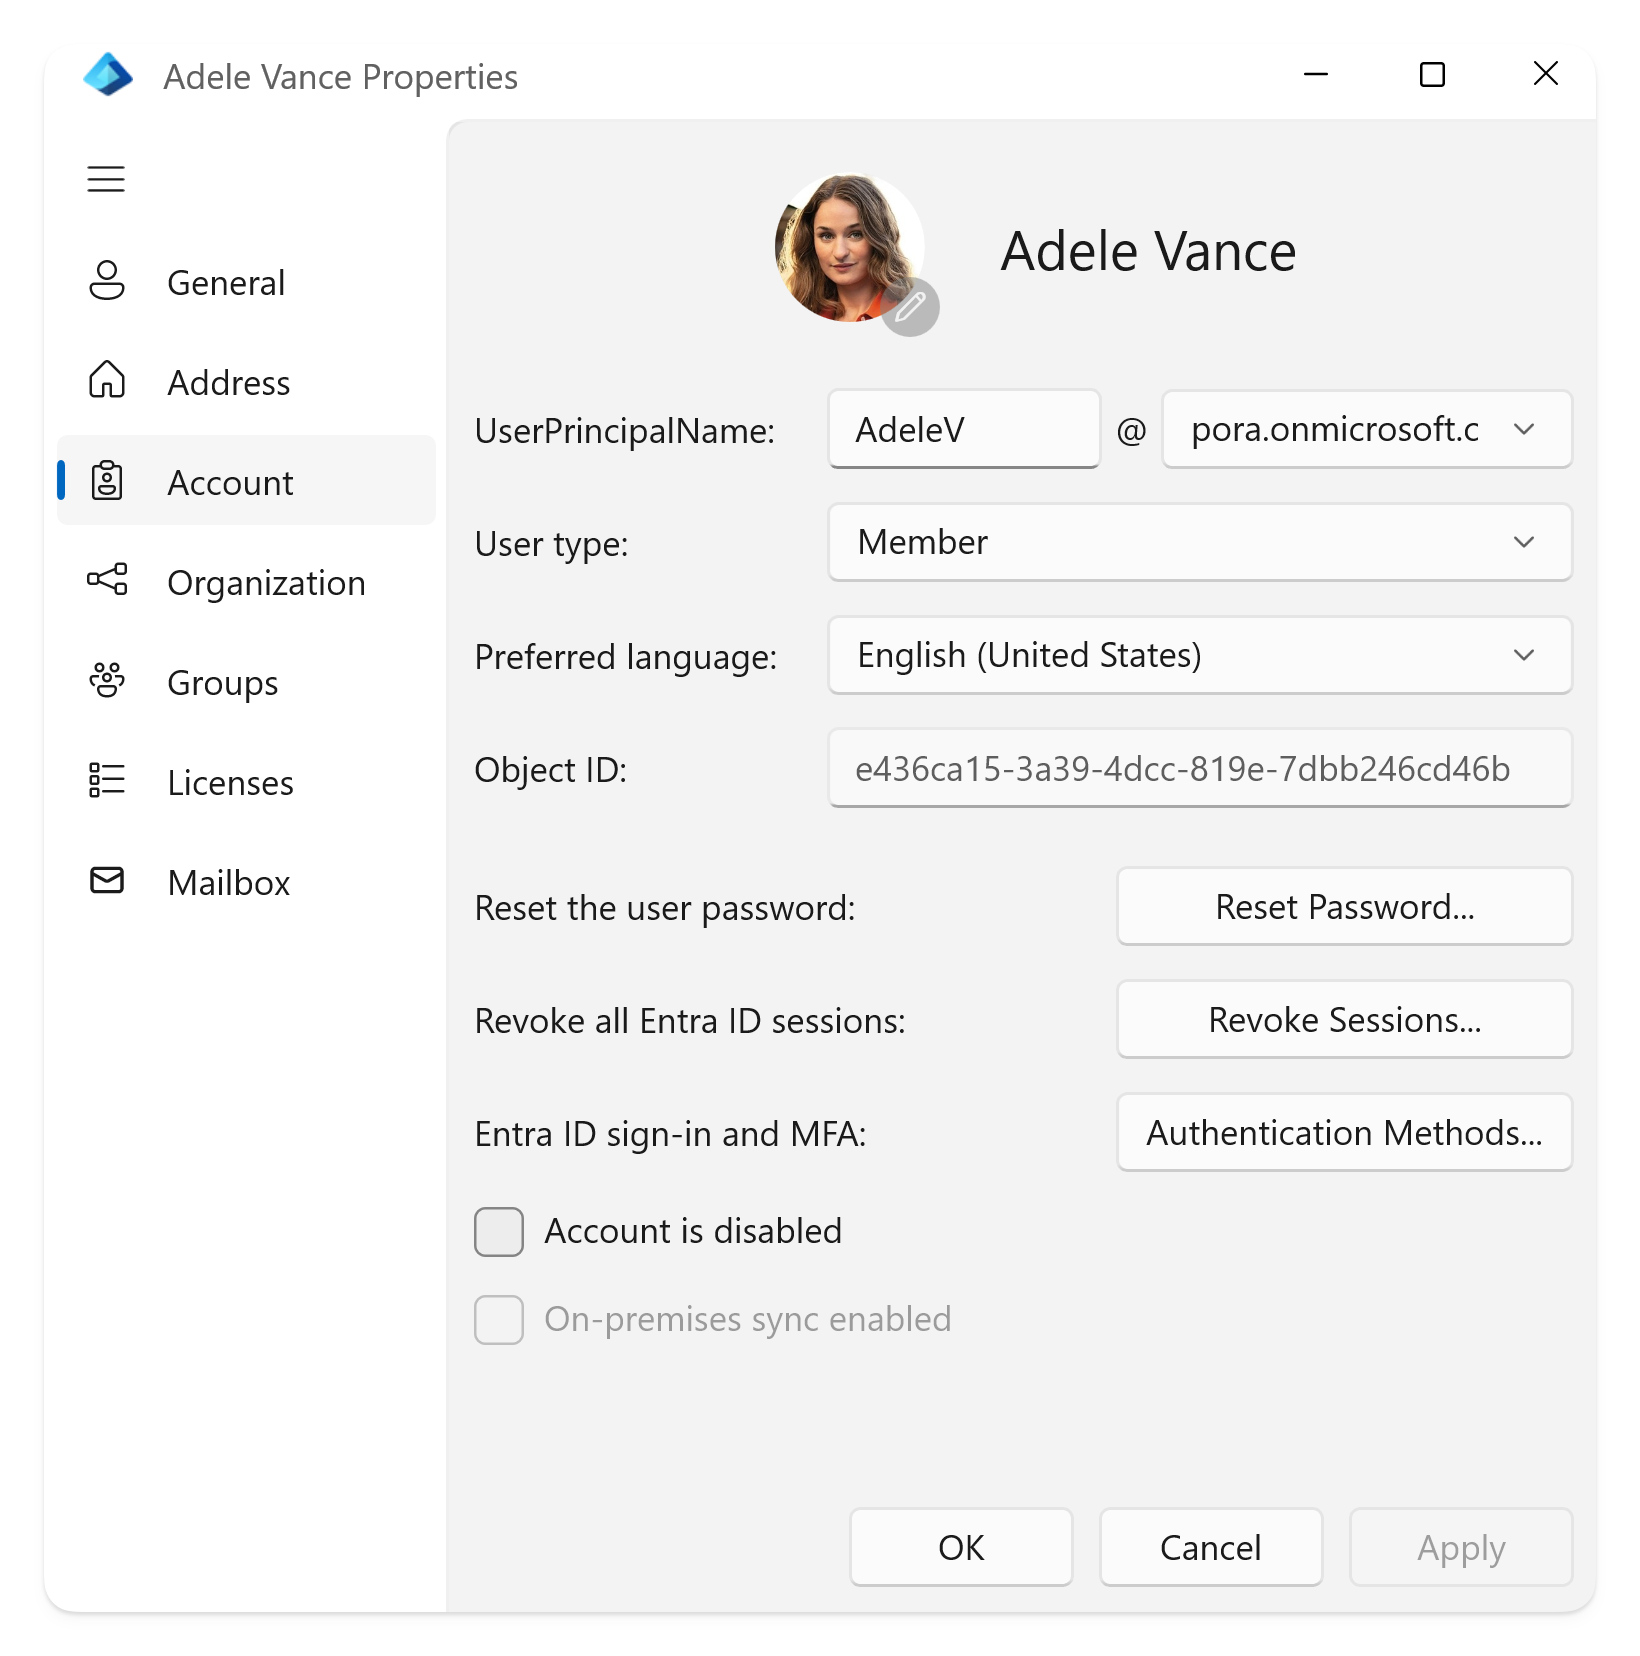Go to the Mailbox section
1640x1656 pixels.
tap(228, 882)
